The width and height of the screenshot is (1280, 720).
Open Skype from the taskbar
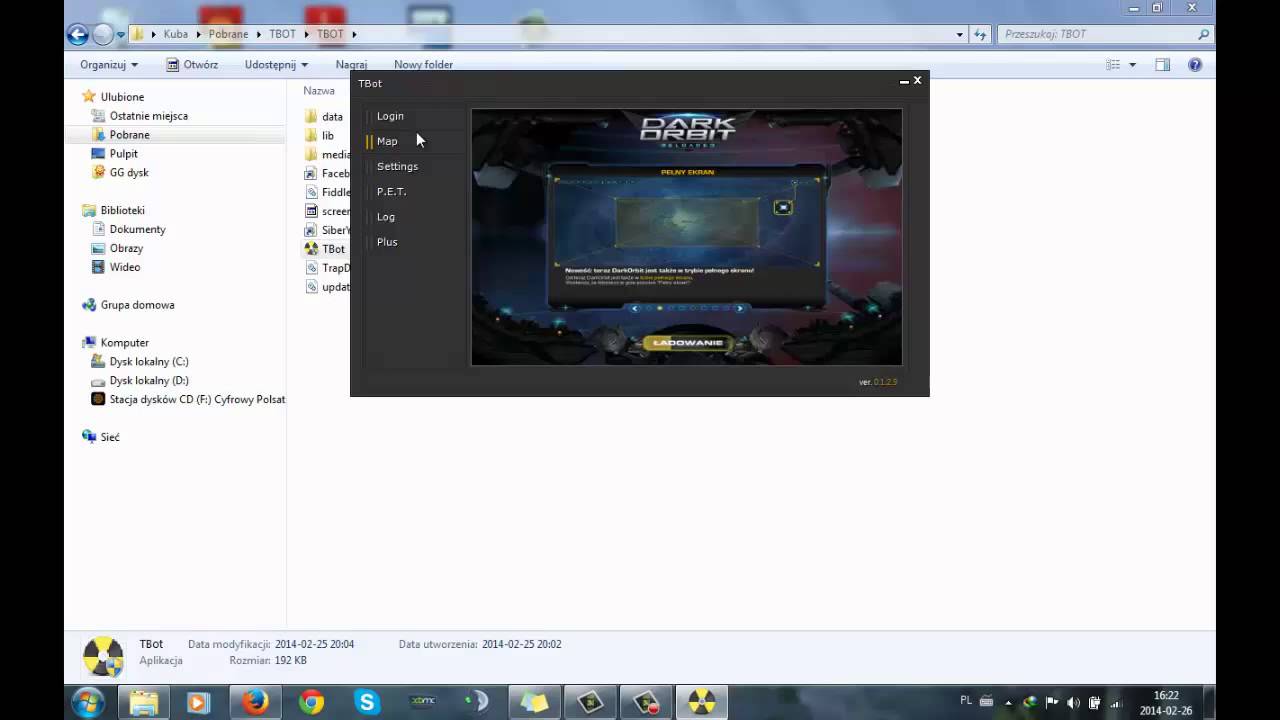367,703
